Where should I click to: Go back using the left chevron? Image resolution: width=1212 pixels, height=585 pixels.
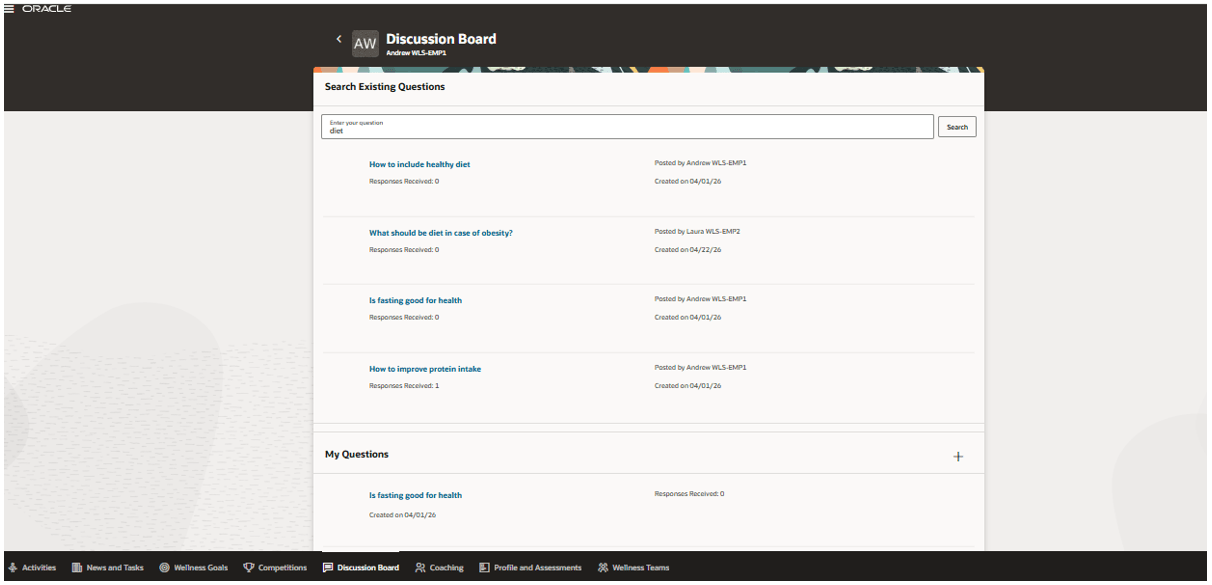338,39
